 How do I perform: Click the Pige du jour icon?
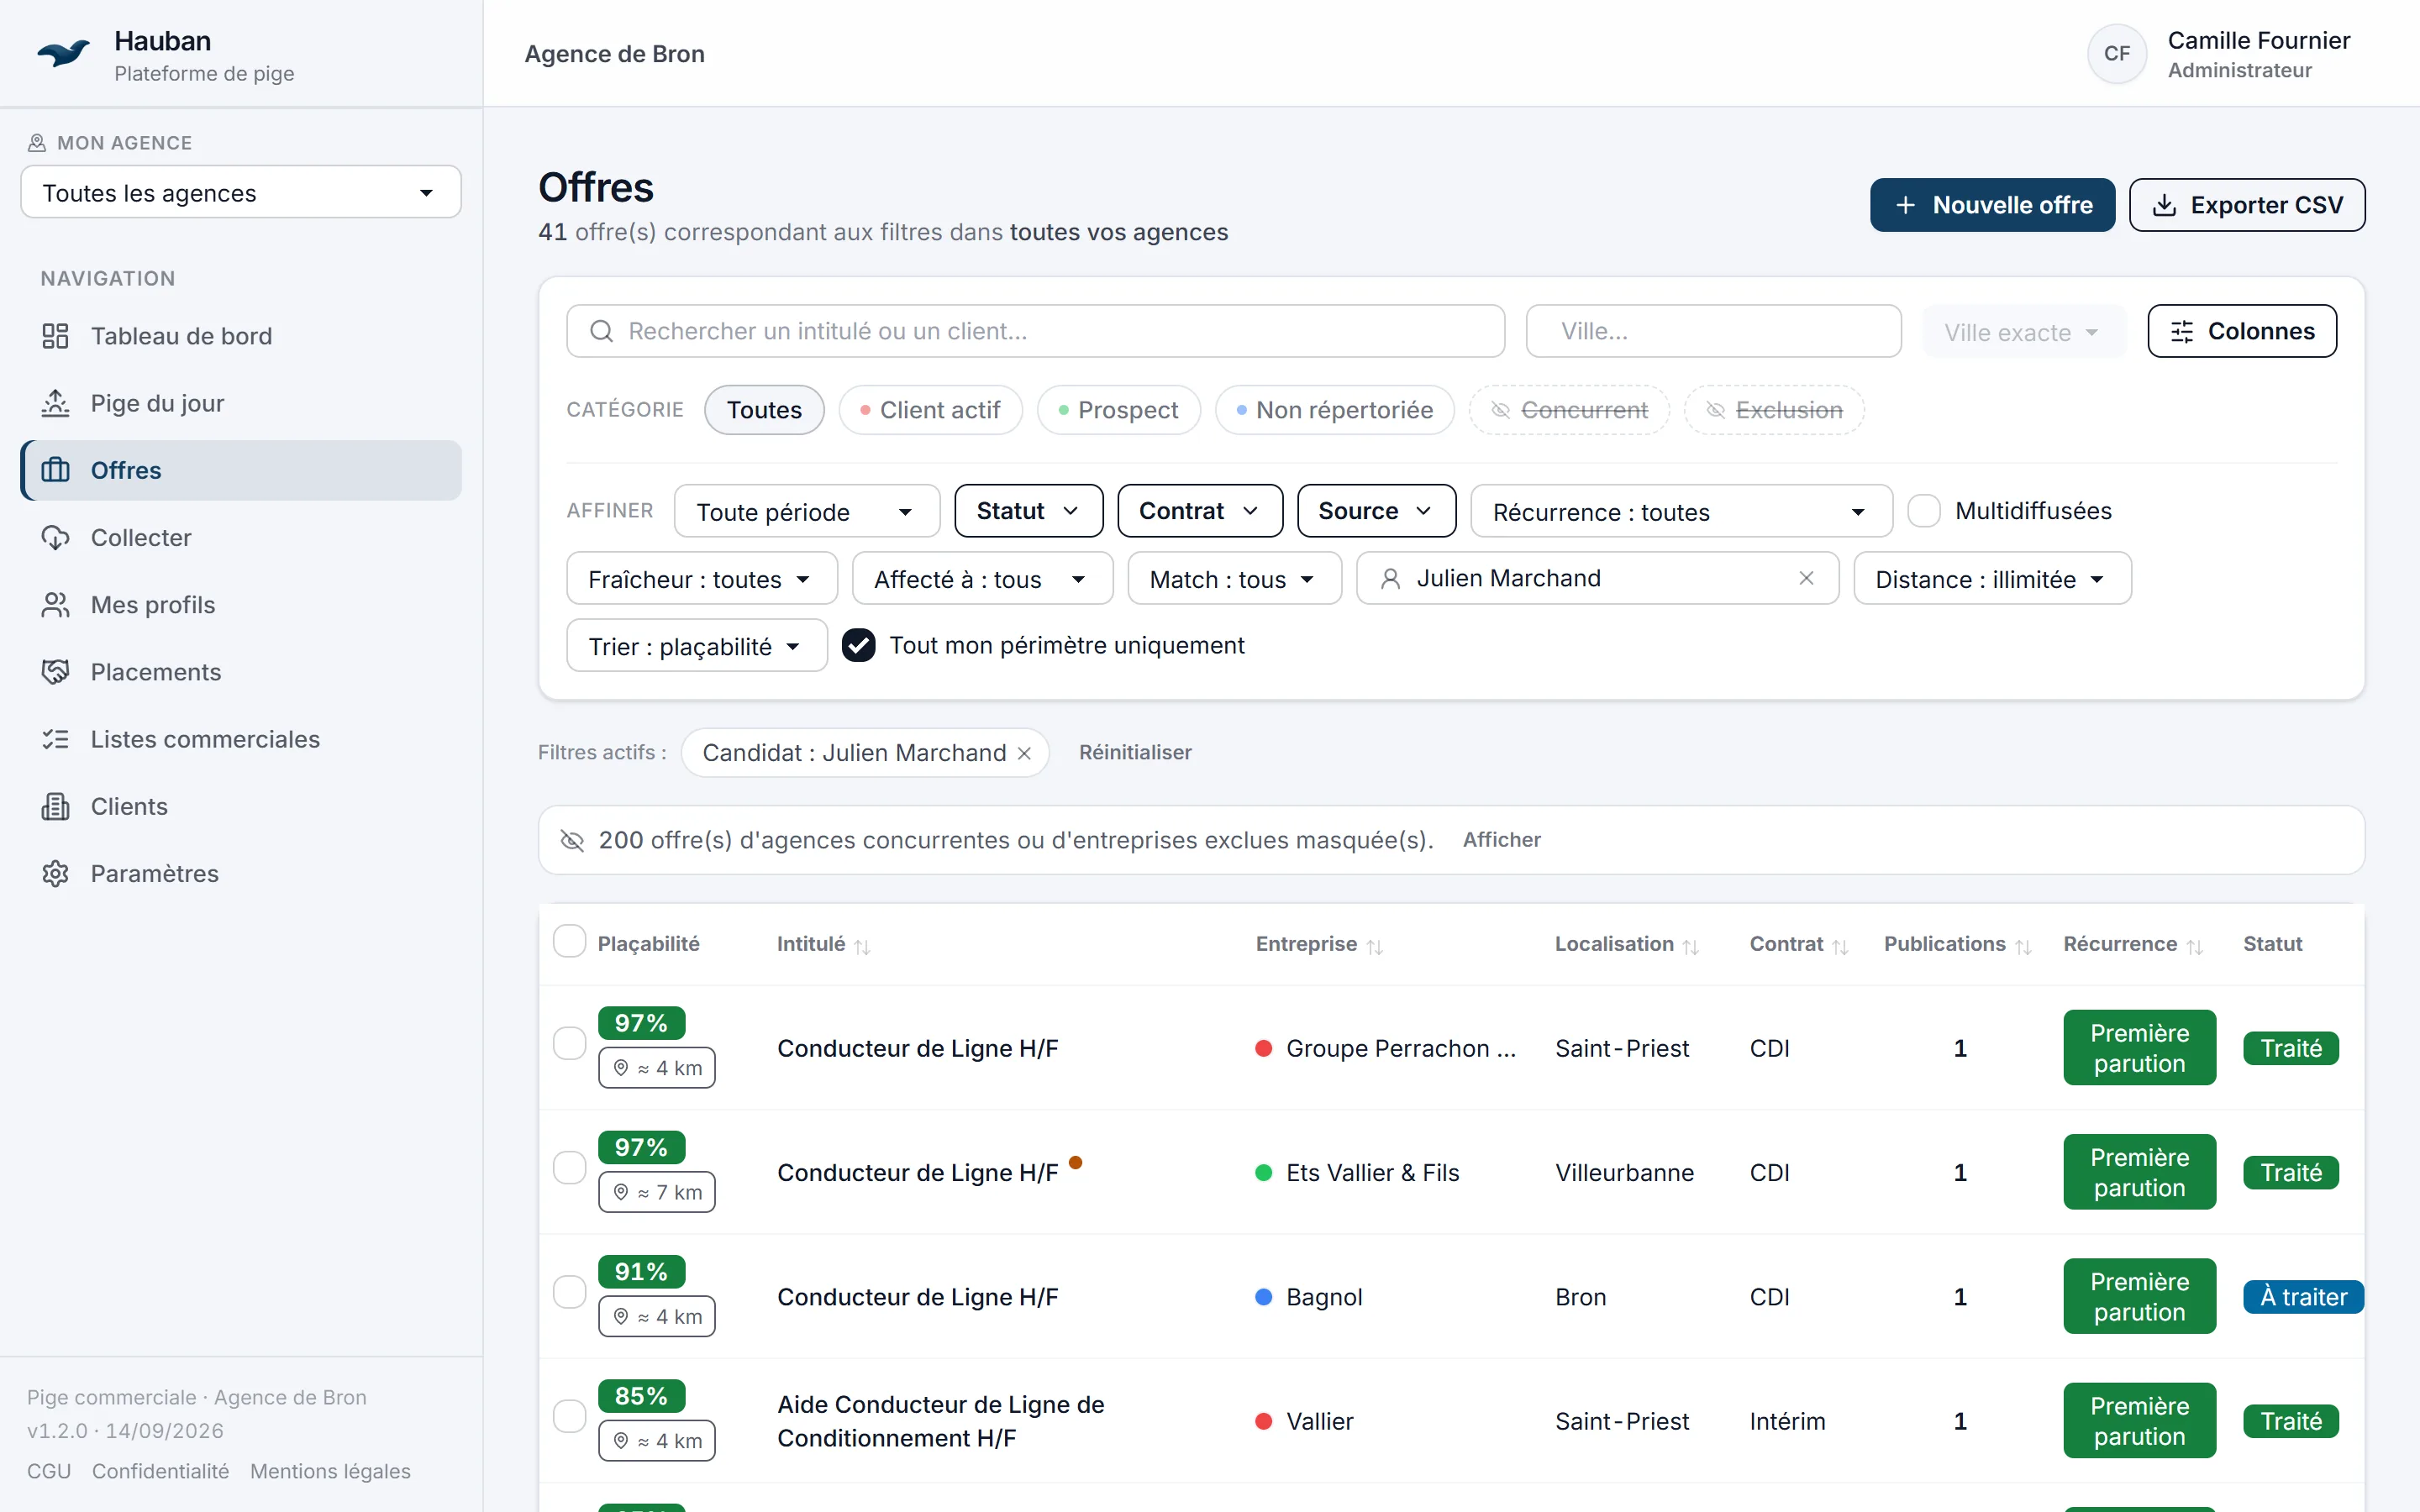coord(55,403)
